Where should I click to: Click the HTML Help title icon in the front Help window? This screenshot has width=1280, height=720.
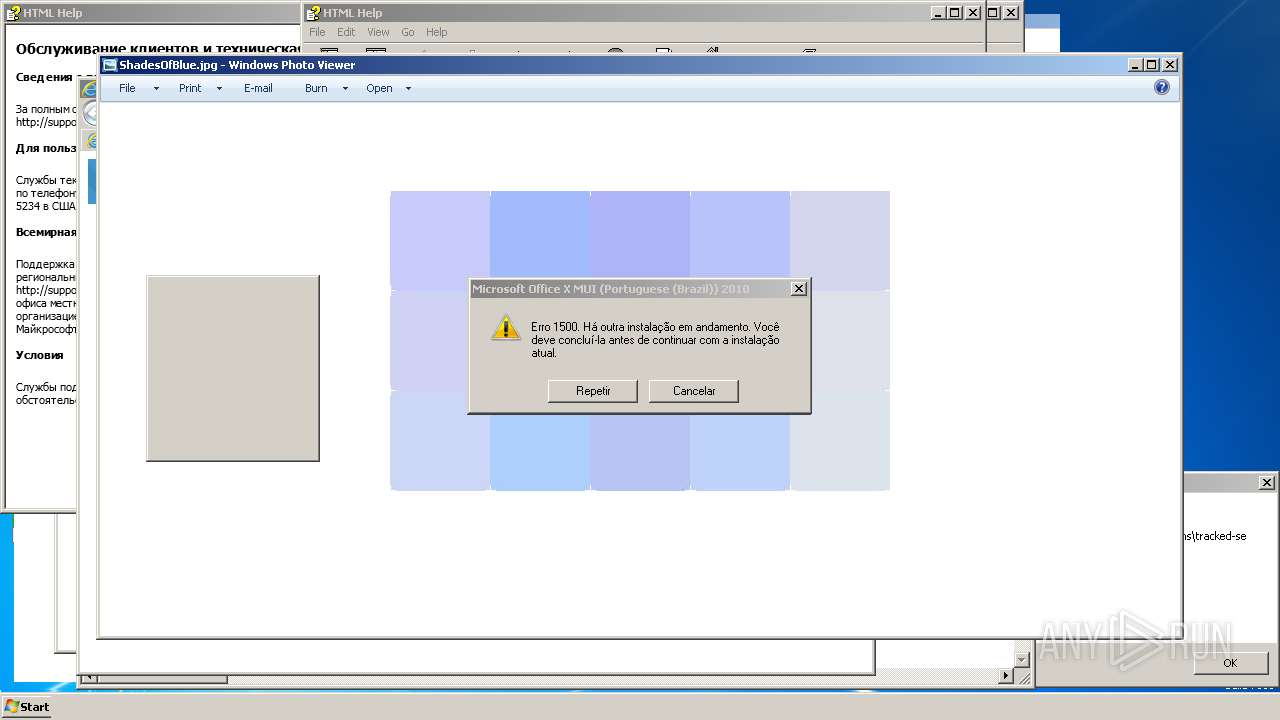313,13
